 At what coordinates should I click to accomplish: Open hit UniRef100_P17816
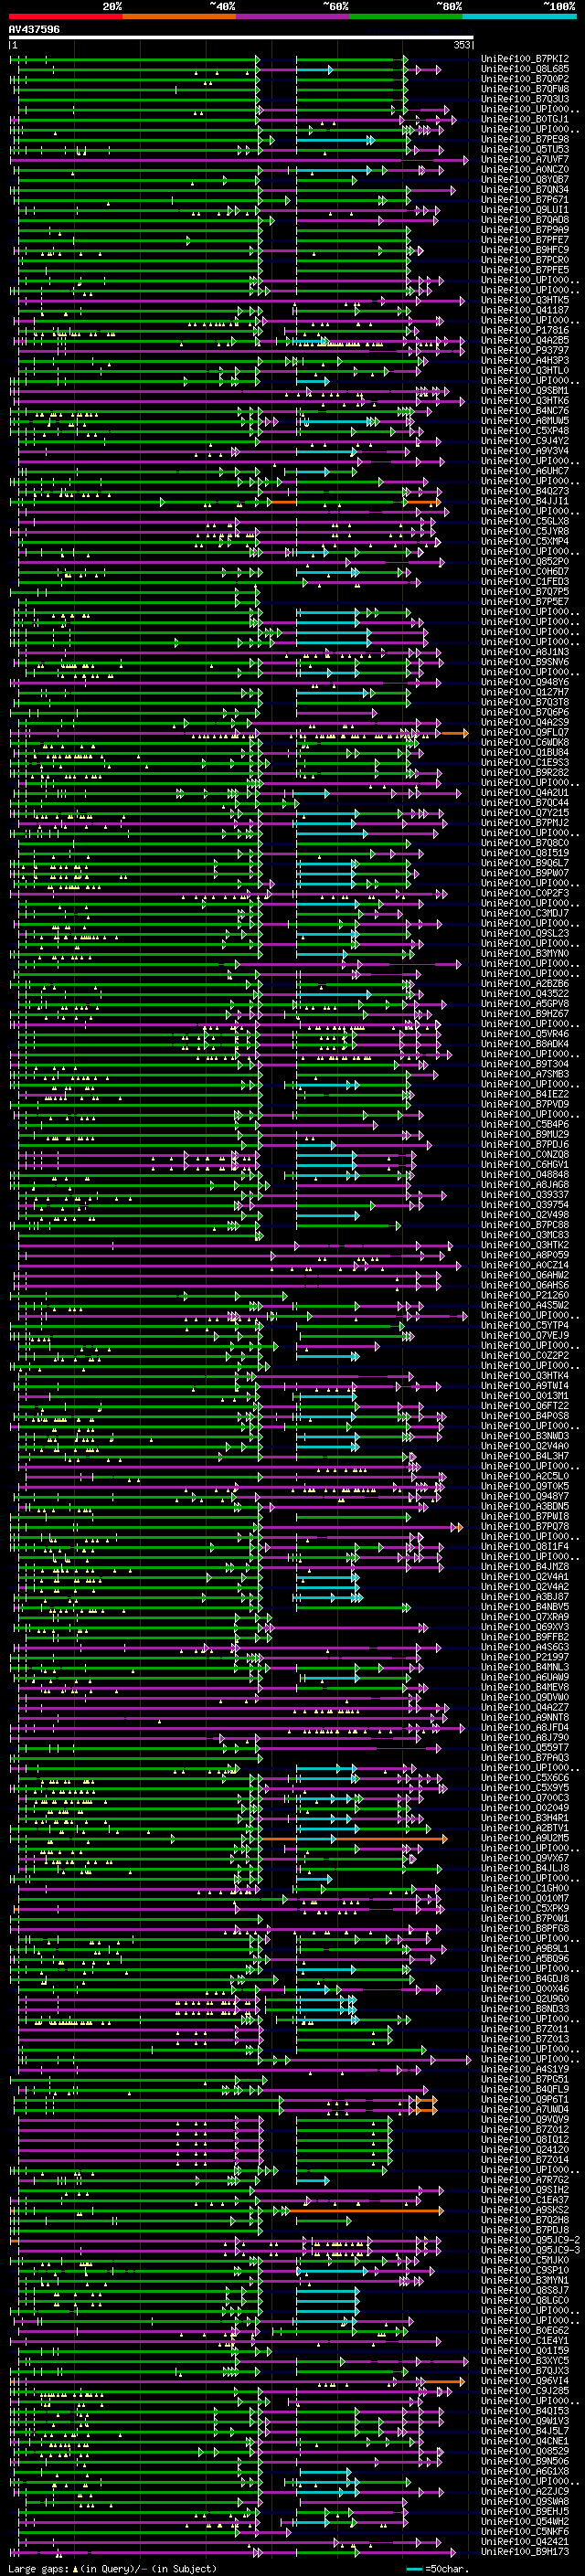pyautogui.click(x=525, y=330)
